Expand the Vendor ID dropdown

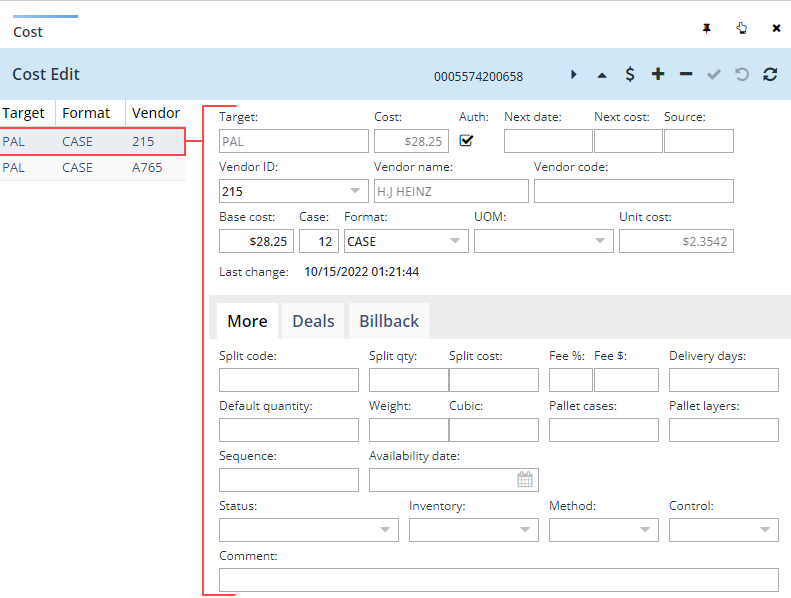(356, 191)
